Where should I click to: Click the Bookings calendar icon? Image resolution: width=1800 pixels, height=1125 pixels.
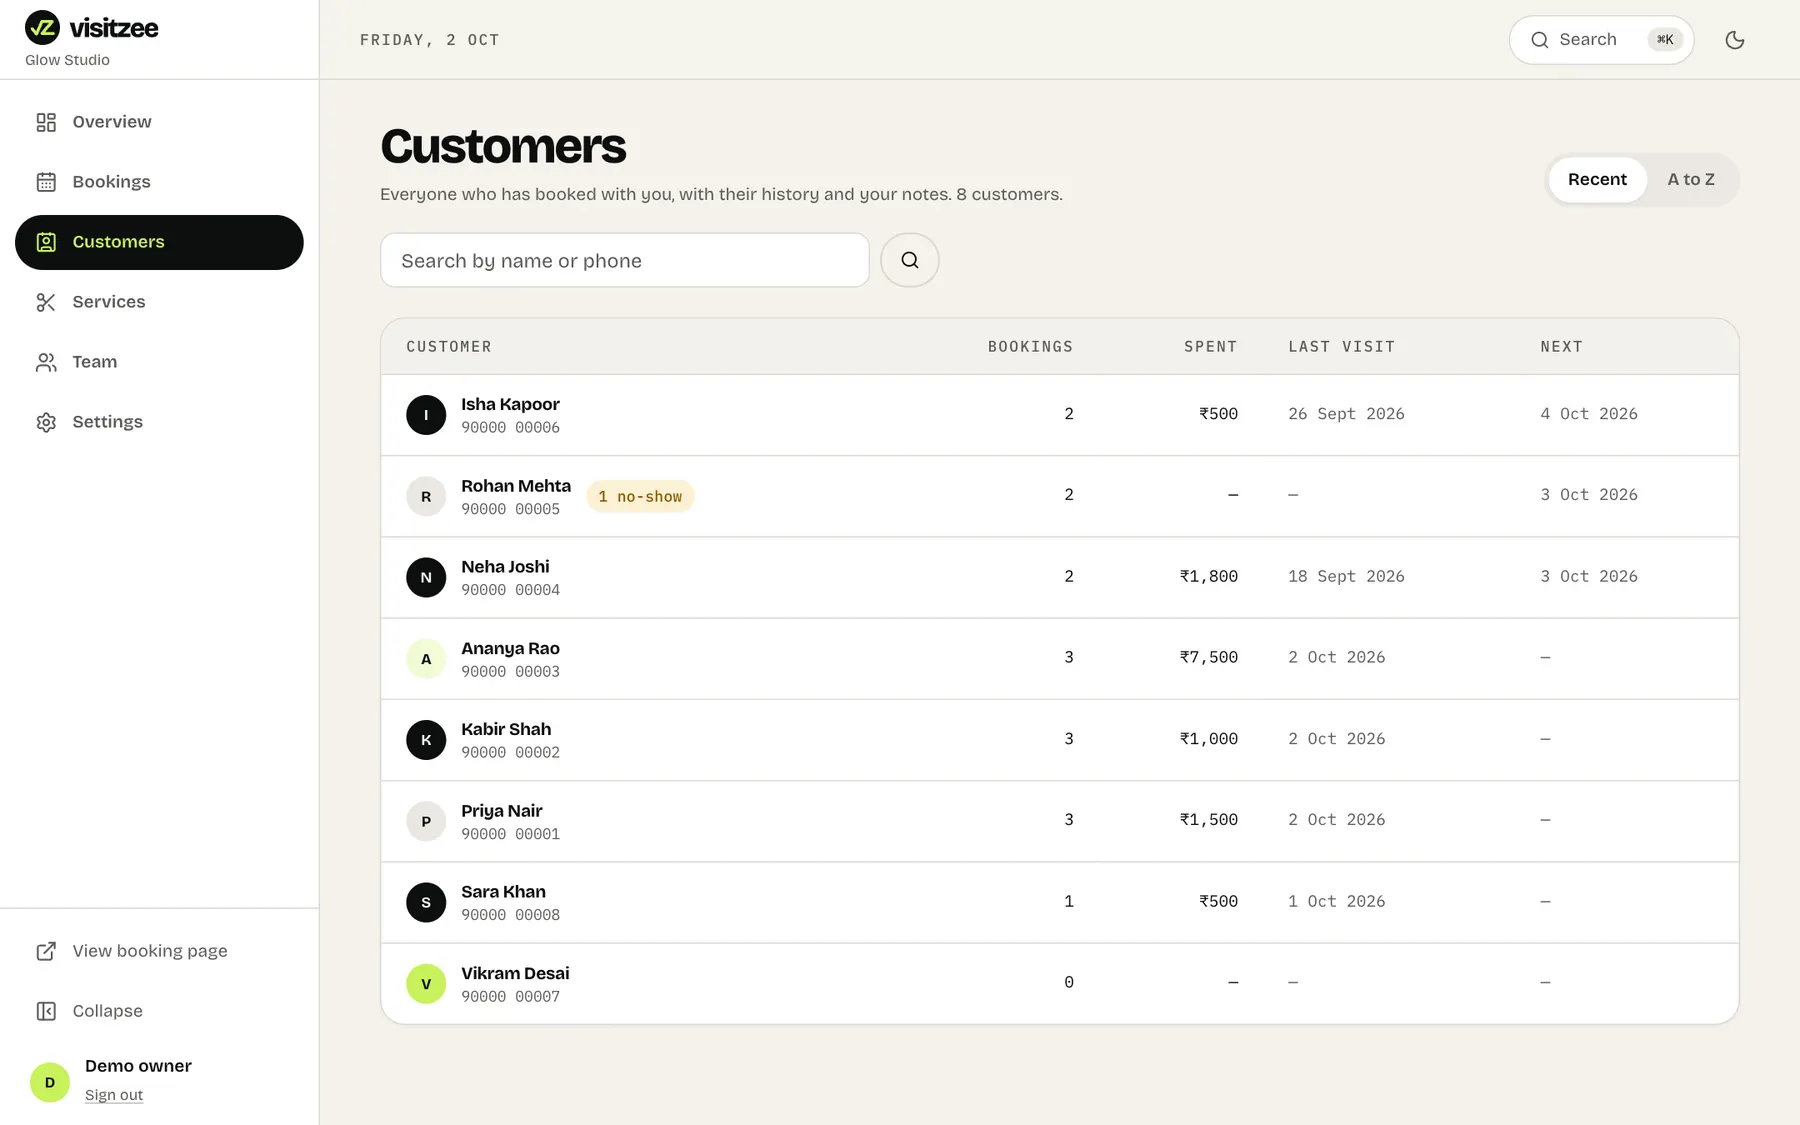pos(46,182)
